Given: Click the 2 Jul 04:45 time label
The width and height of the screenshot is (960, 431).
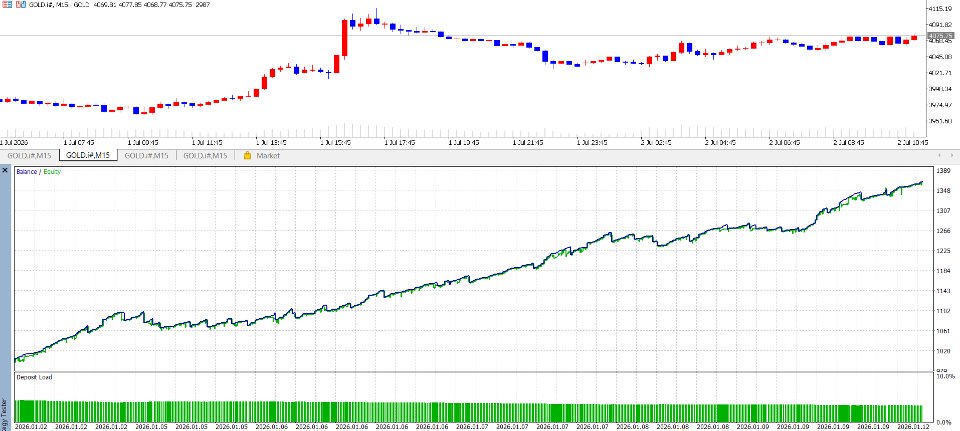Looking at the screenshot, I should coord(721,142).
